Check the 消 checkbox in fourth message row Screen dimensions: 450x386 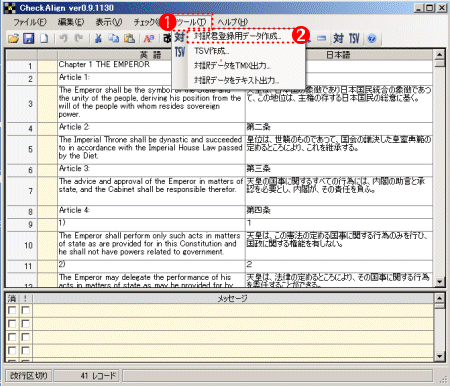click(x=12, y=350)
